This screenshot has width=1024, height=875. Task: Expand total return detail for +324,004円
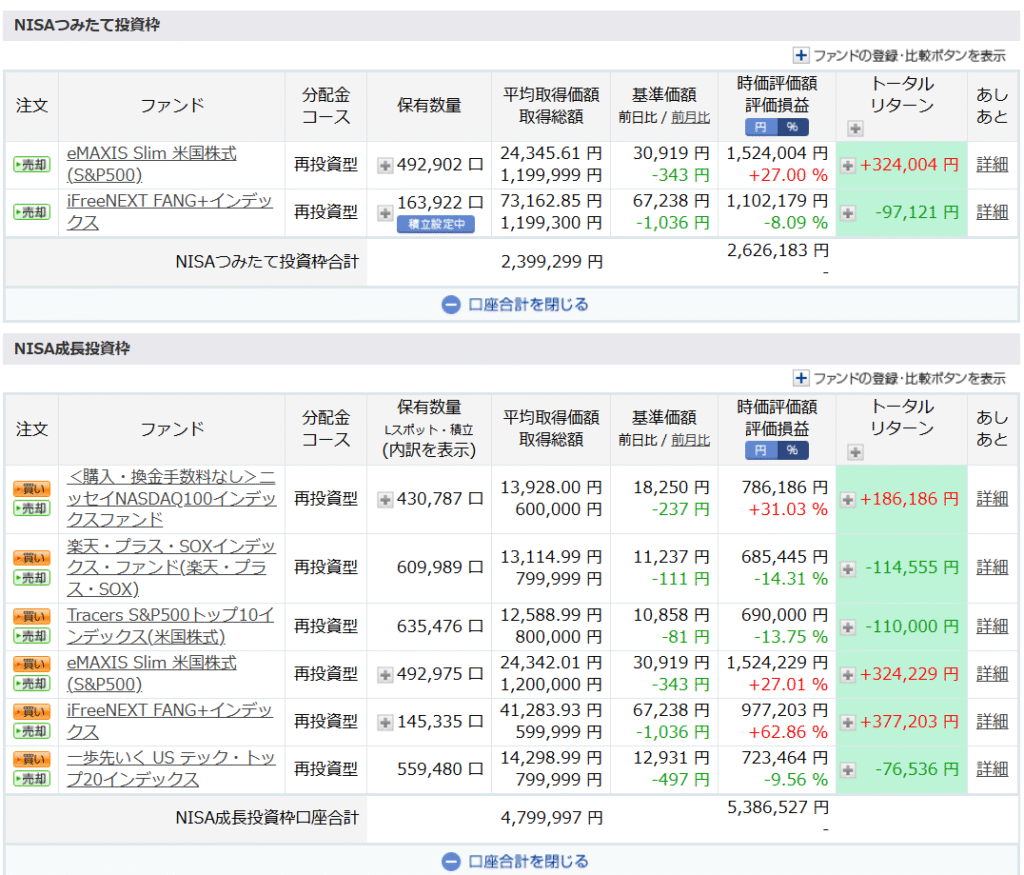[848, 165]
